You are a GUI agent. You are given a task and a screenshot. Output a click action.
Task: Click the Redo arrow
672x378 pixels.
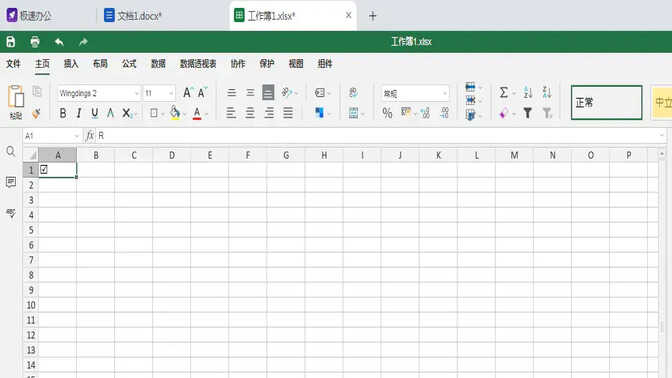[x=83, y=42]
